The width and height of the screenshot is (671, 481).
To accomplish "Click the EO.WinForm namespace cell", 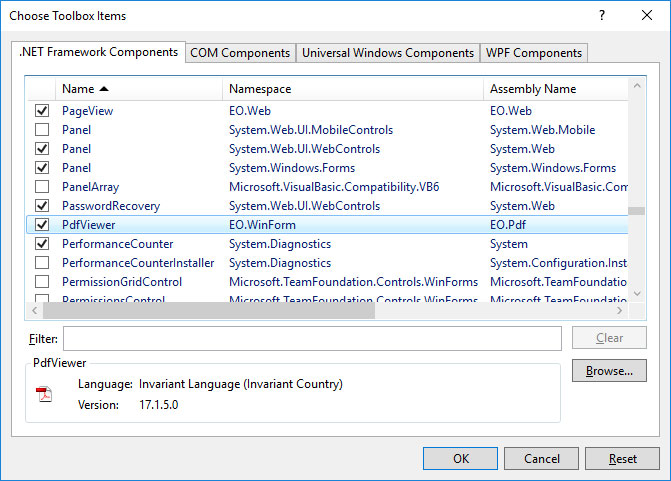I will (262, 225).
